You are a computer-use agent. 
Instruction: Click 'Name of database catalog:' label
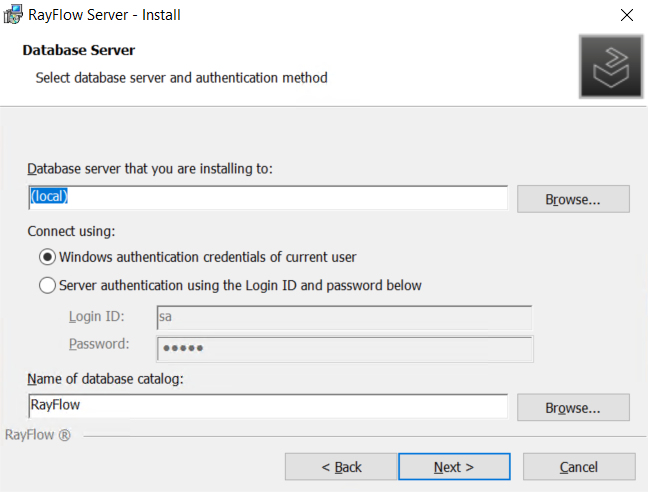(105, 379)
